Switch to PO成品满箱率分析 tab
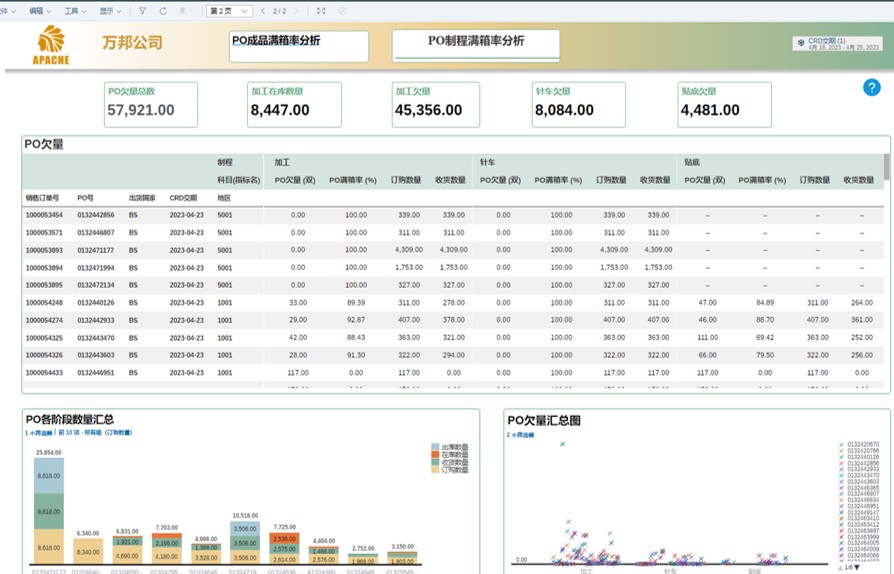This screenshot has width=894, height=574. pyautogui.click(x=299, y=46)
